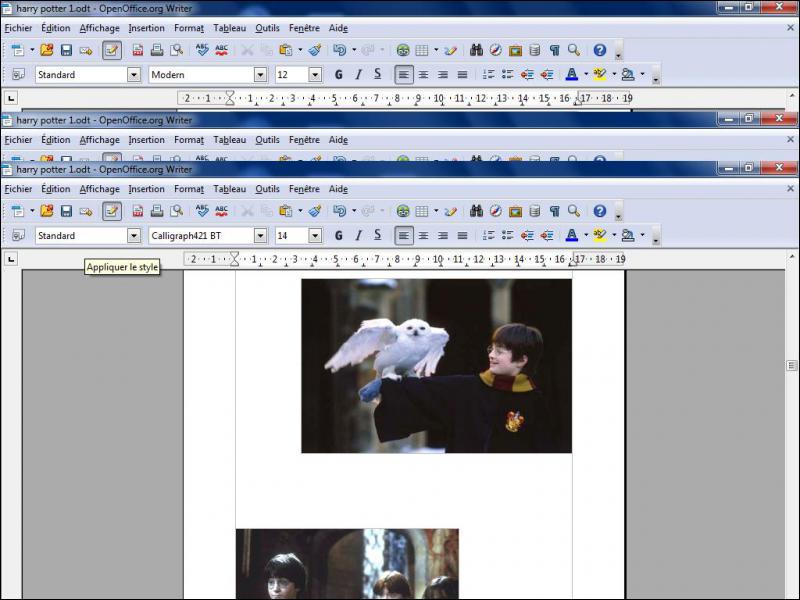Screen dimensions: 800x600
Task: Enable justified alignment in the front window
Action: click(462, 235)
